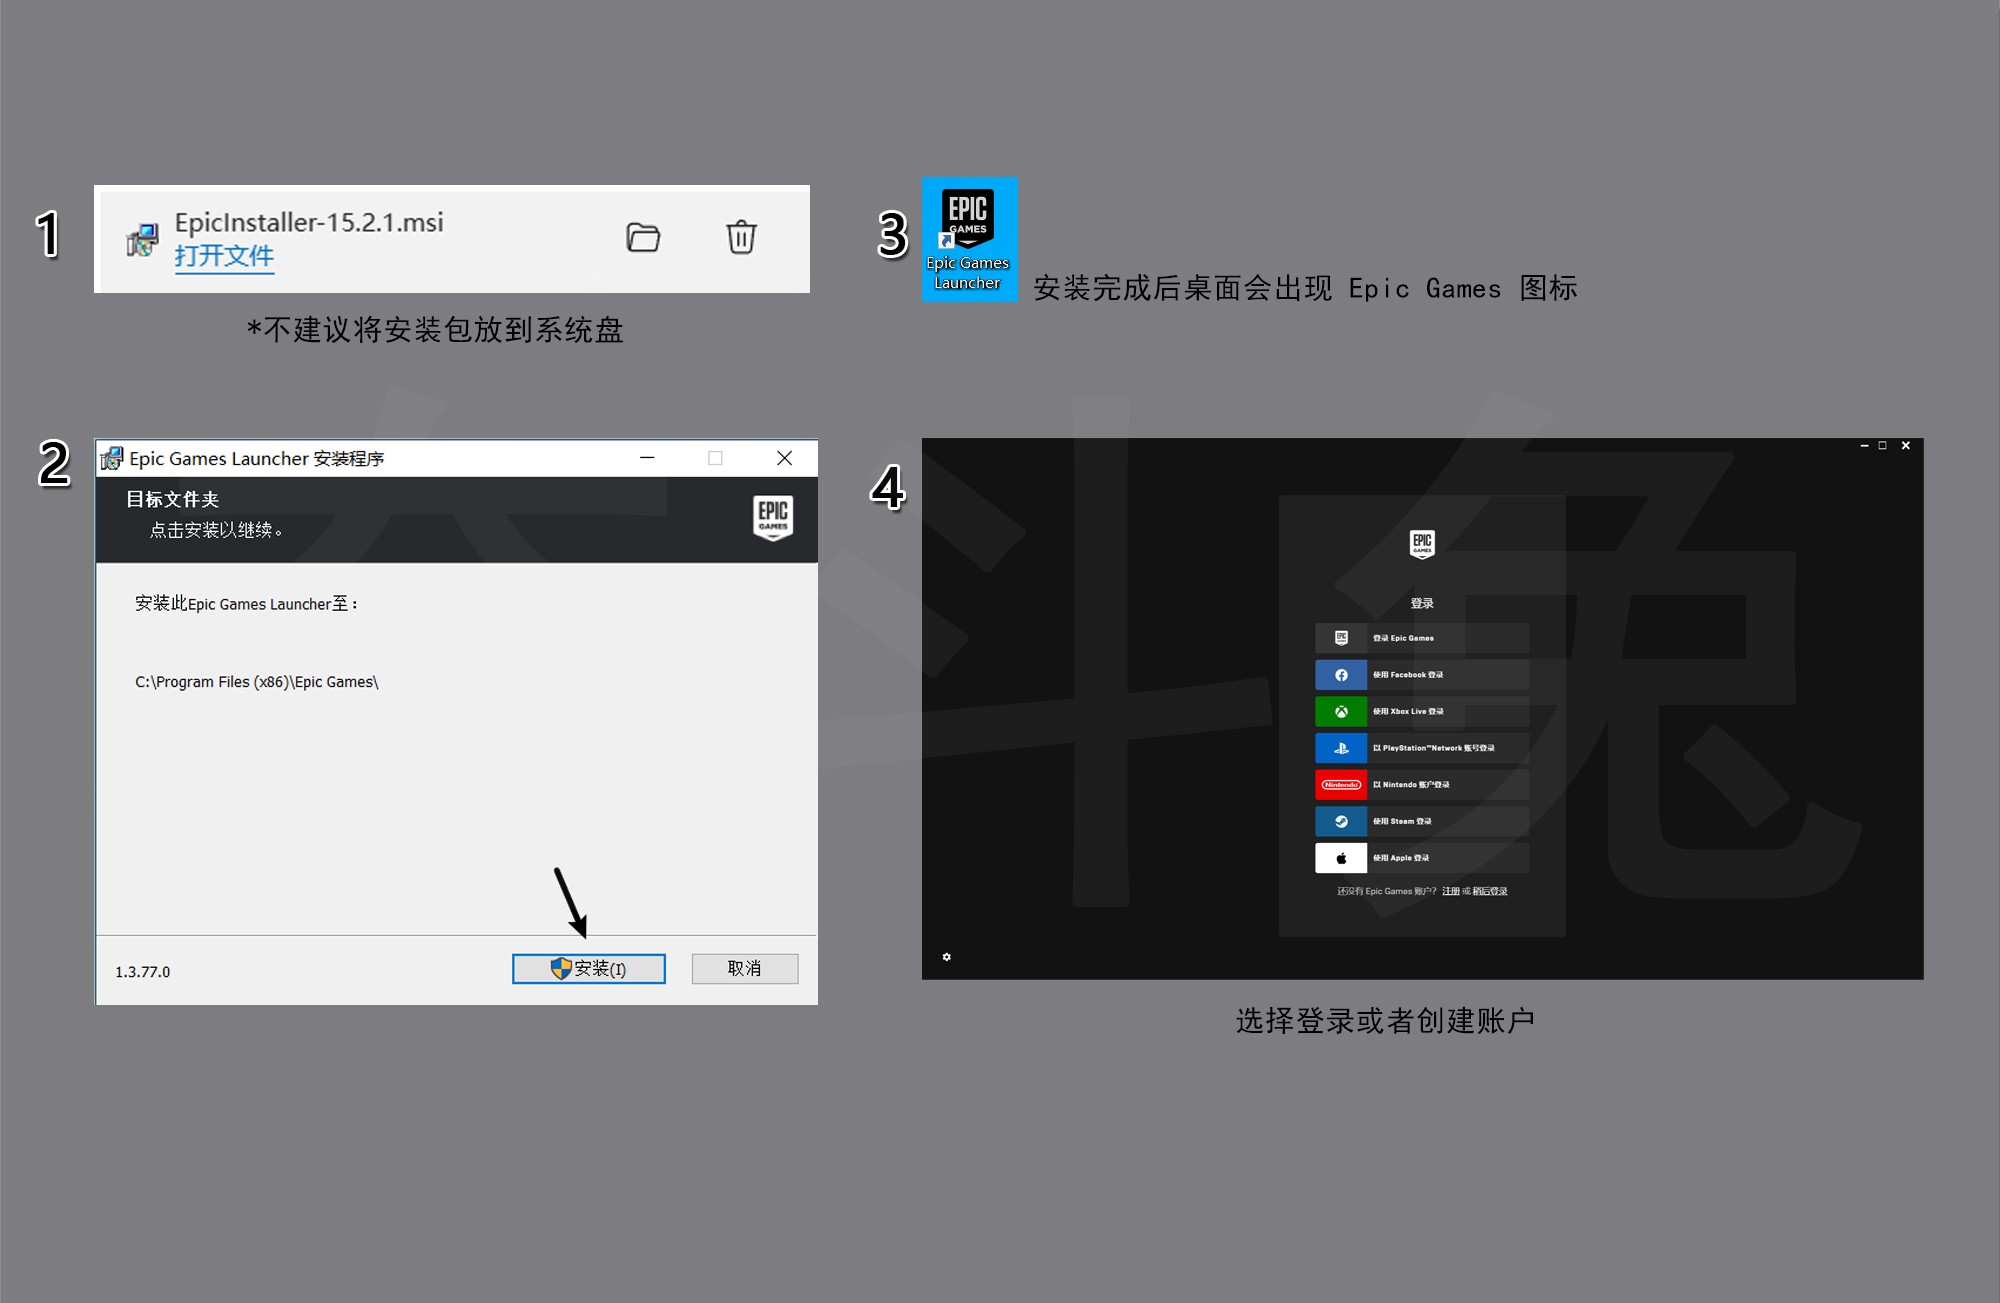
Task: Click the msi installer file icon
Action: point(142,240)
